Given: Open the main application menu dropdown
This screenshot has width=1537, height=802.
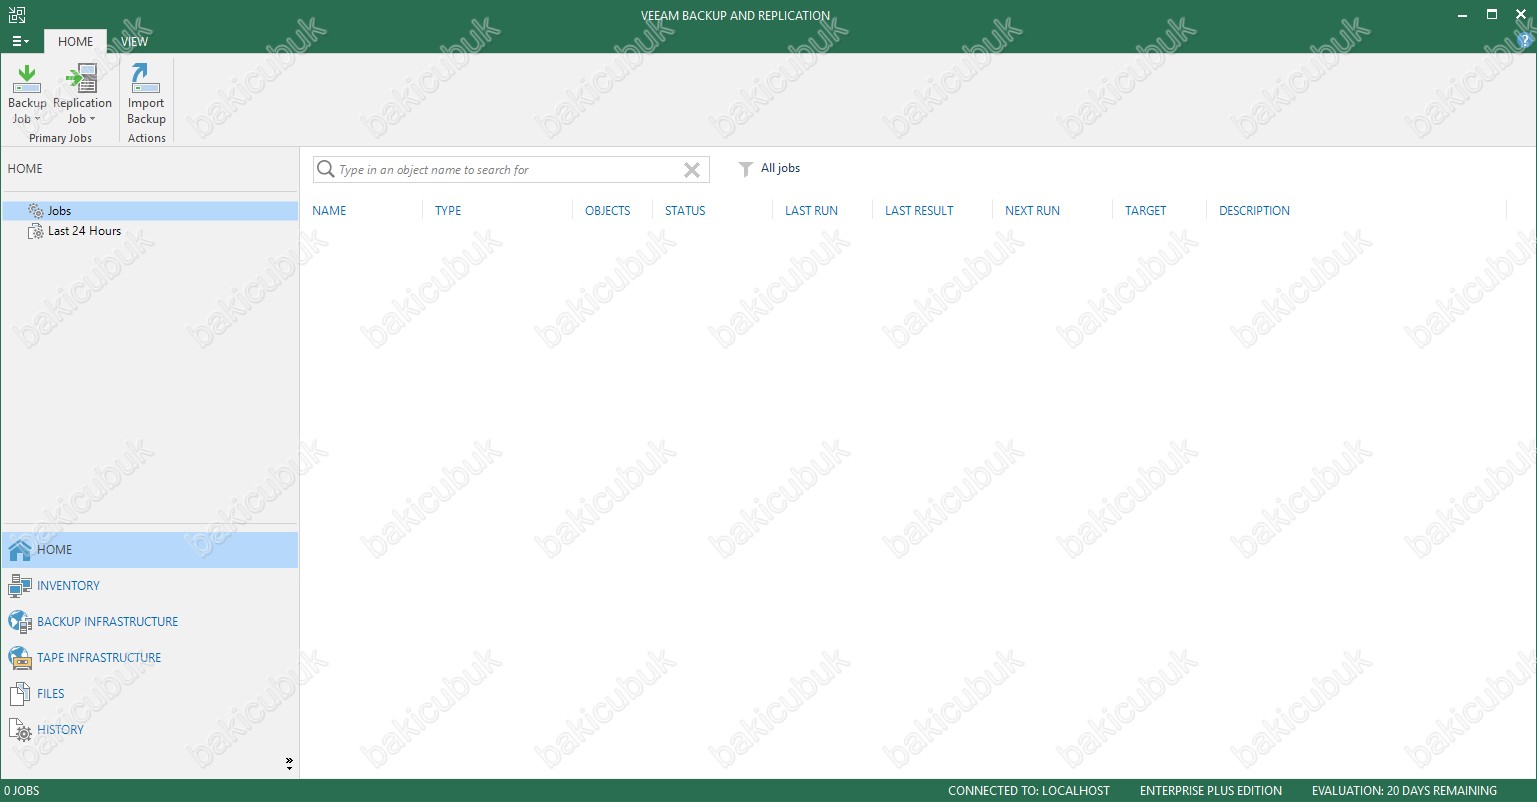Looking at the screenshot, I should click(20, 42).
